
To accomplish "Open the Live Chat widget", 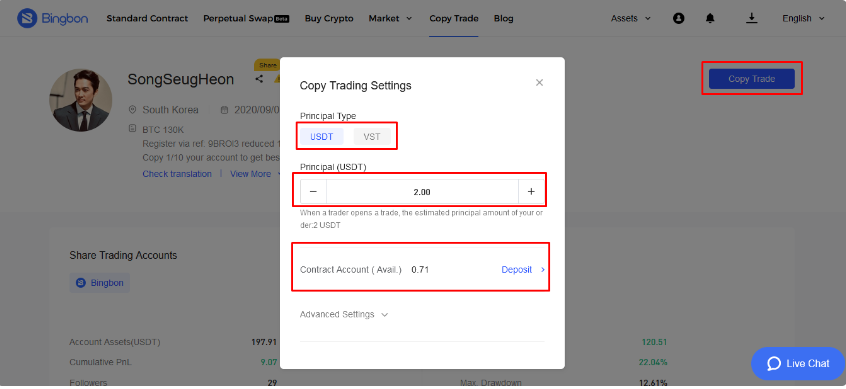I will 798,364.
